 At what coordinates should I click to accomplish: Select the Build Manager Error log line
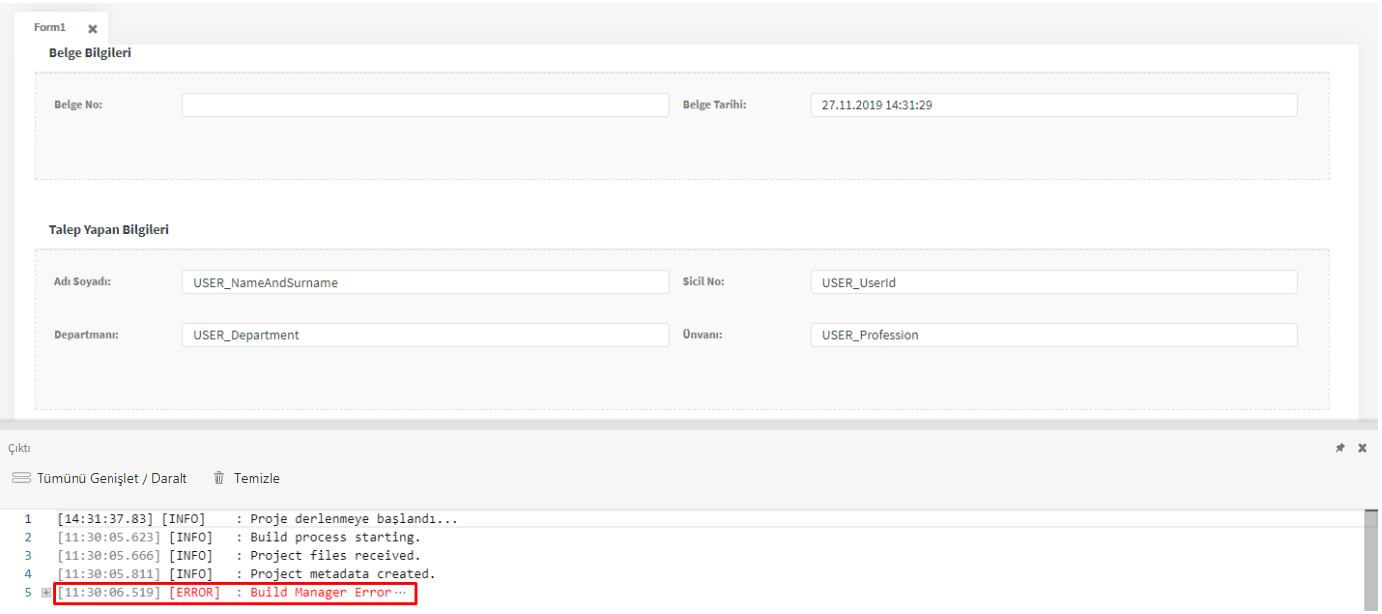click(234, 593)
